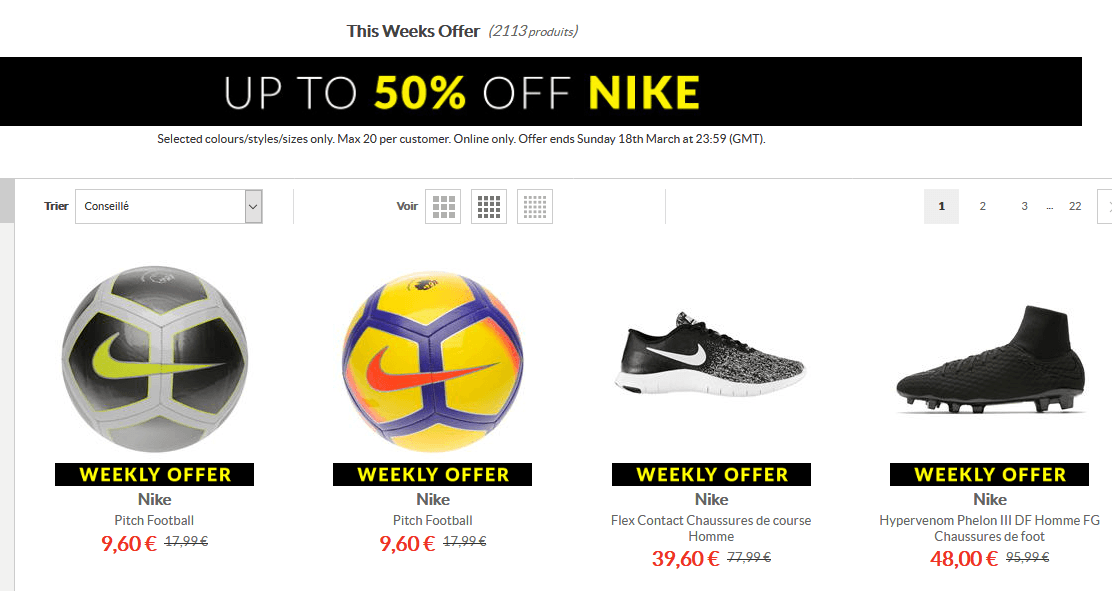Image resolution: width=1112 pixels, height=591 pixels.
Task: Select the medium grid view icon
Action: tap(442, 206)
